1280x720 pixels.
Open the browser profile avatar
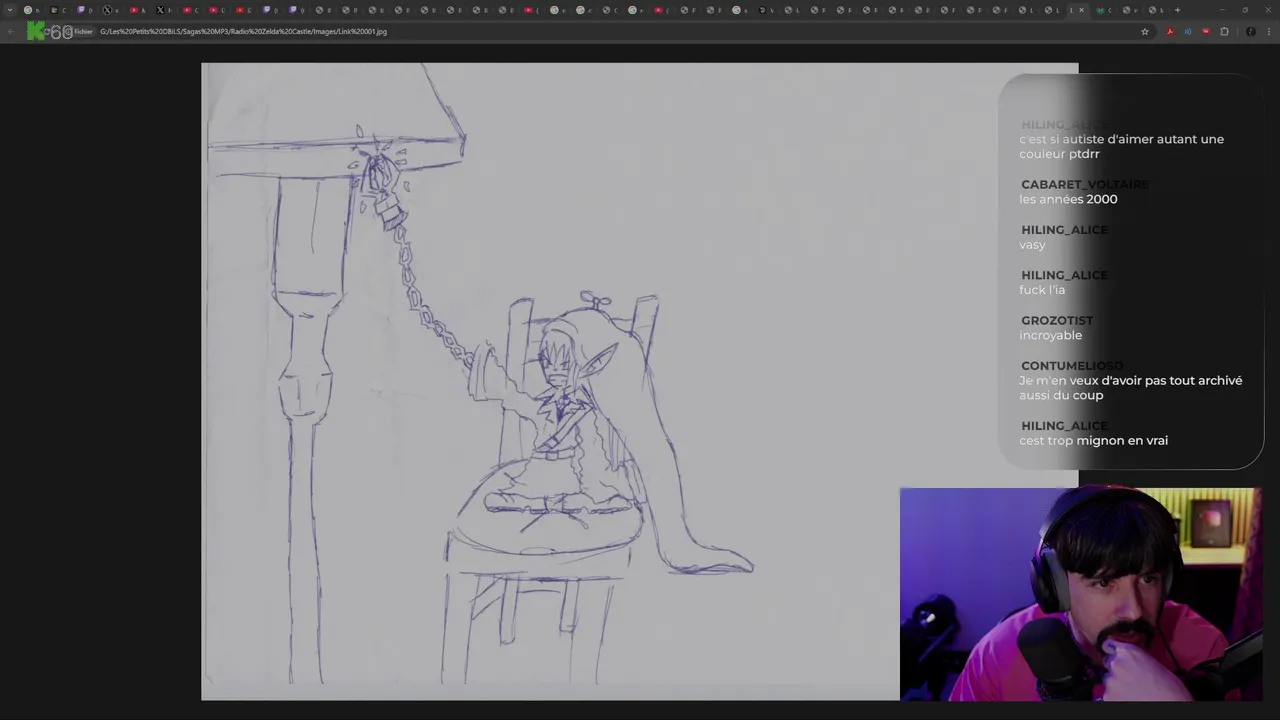point(1251,31)
